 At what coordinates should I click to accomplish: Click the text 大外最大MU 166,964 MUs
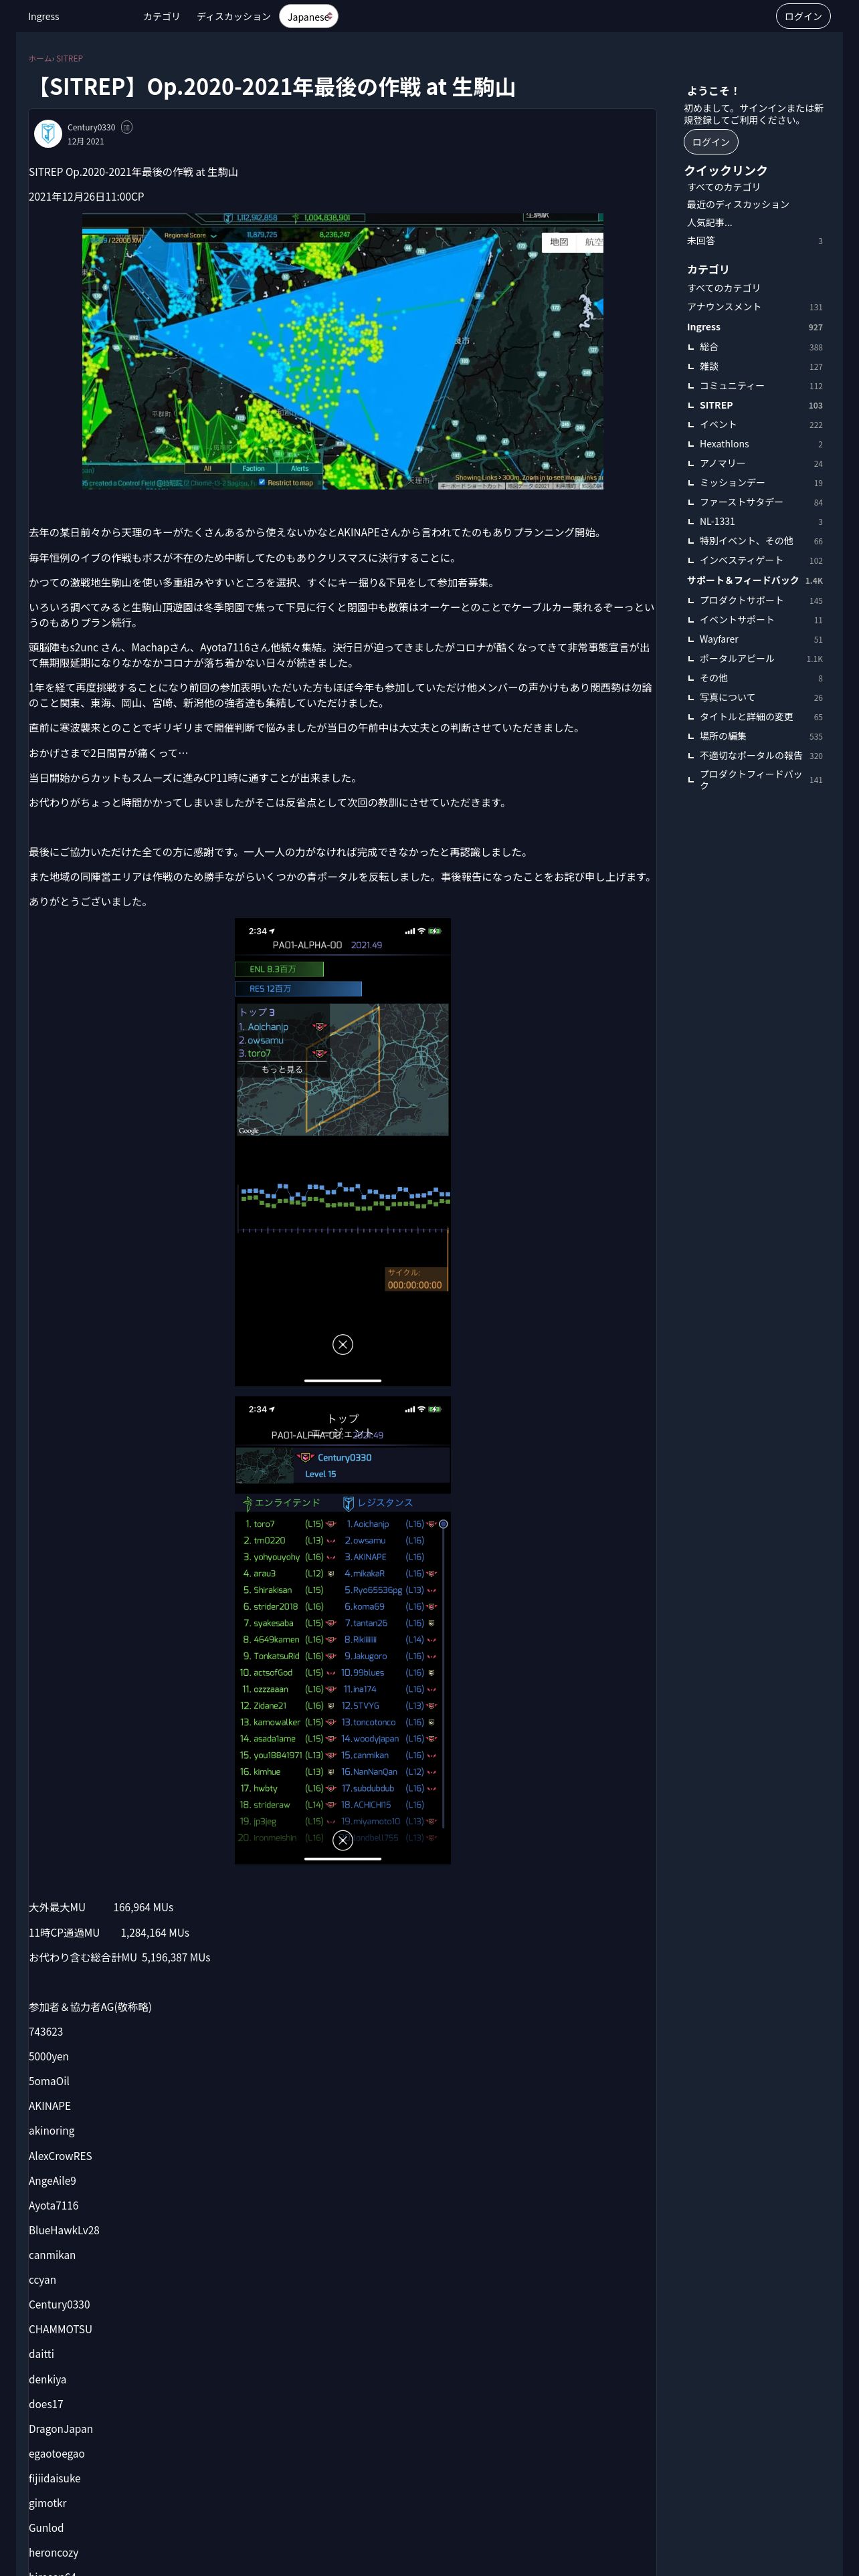101,1907
